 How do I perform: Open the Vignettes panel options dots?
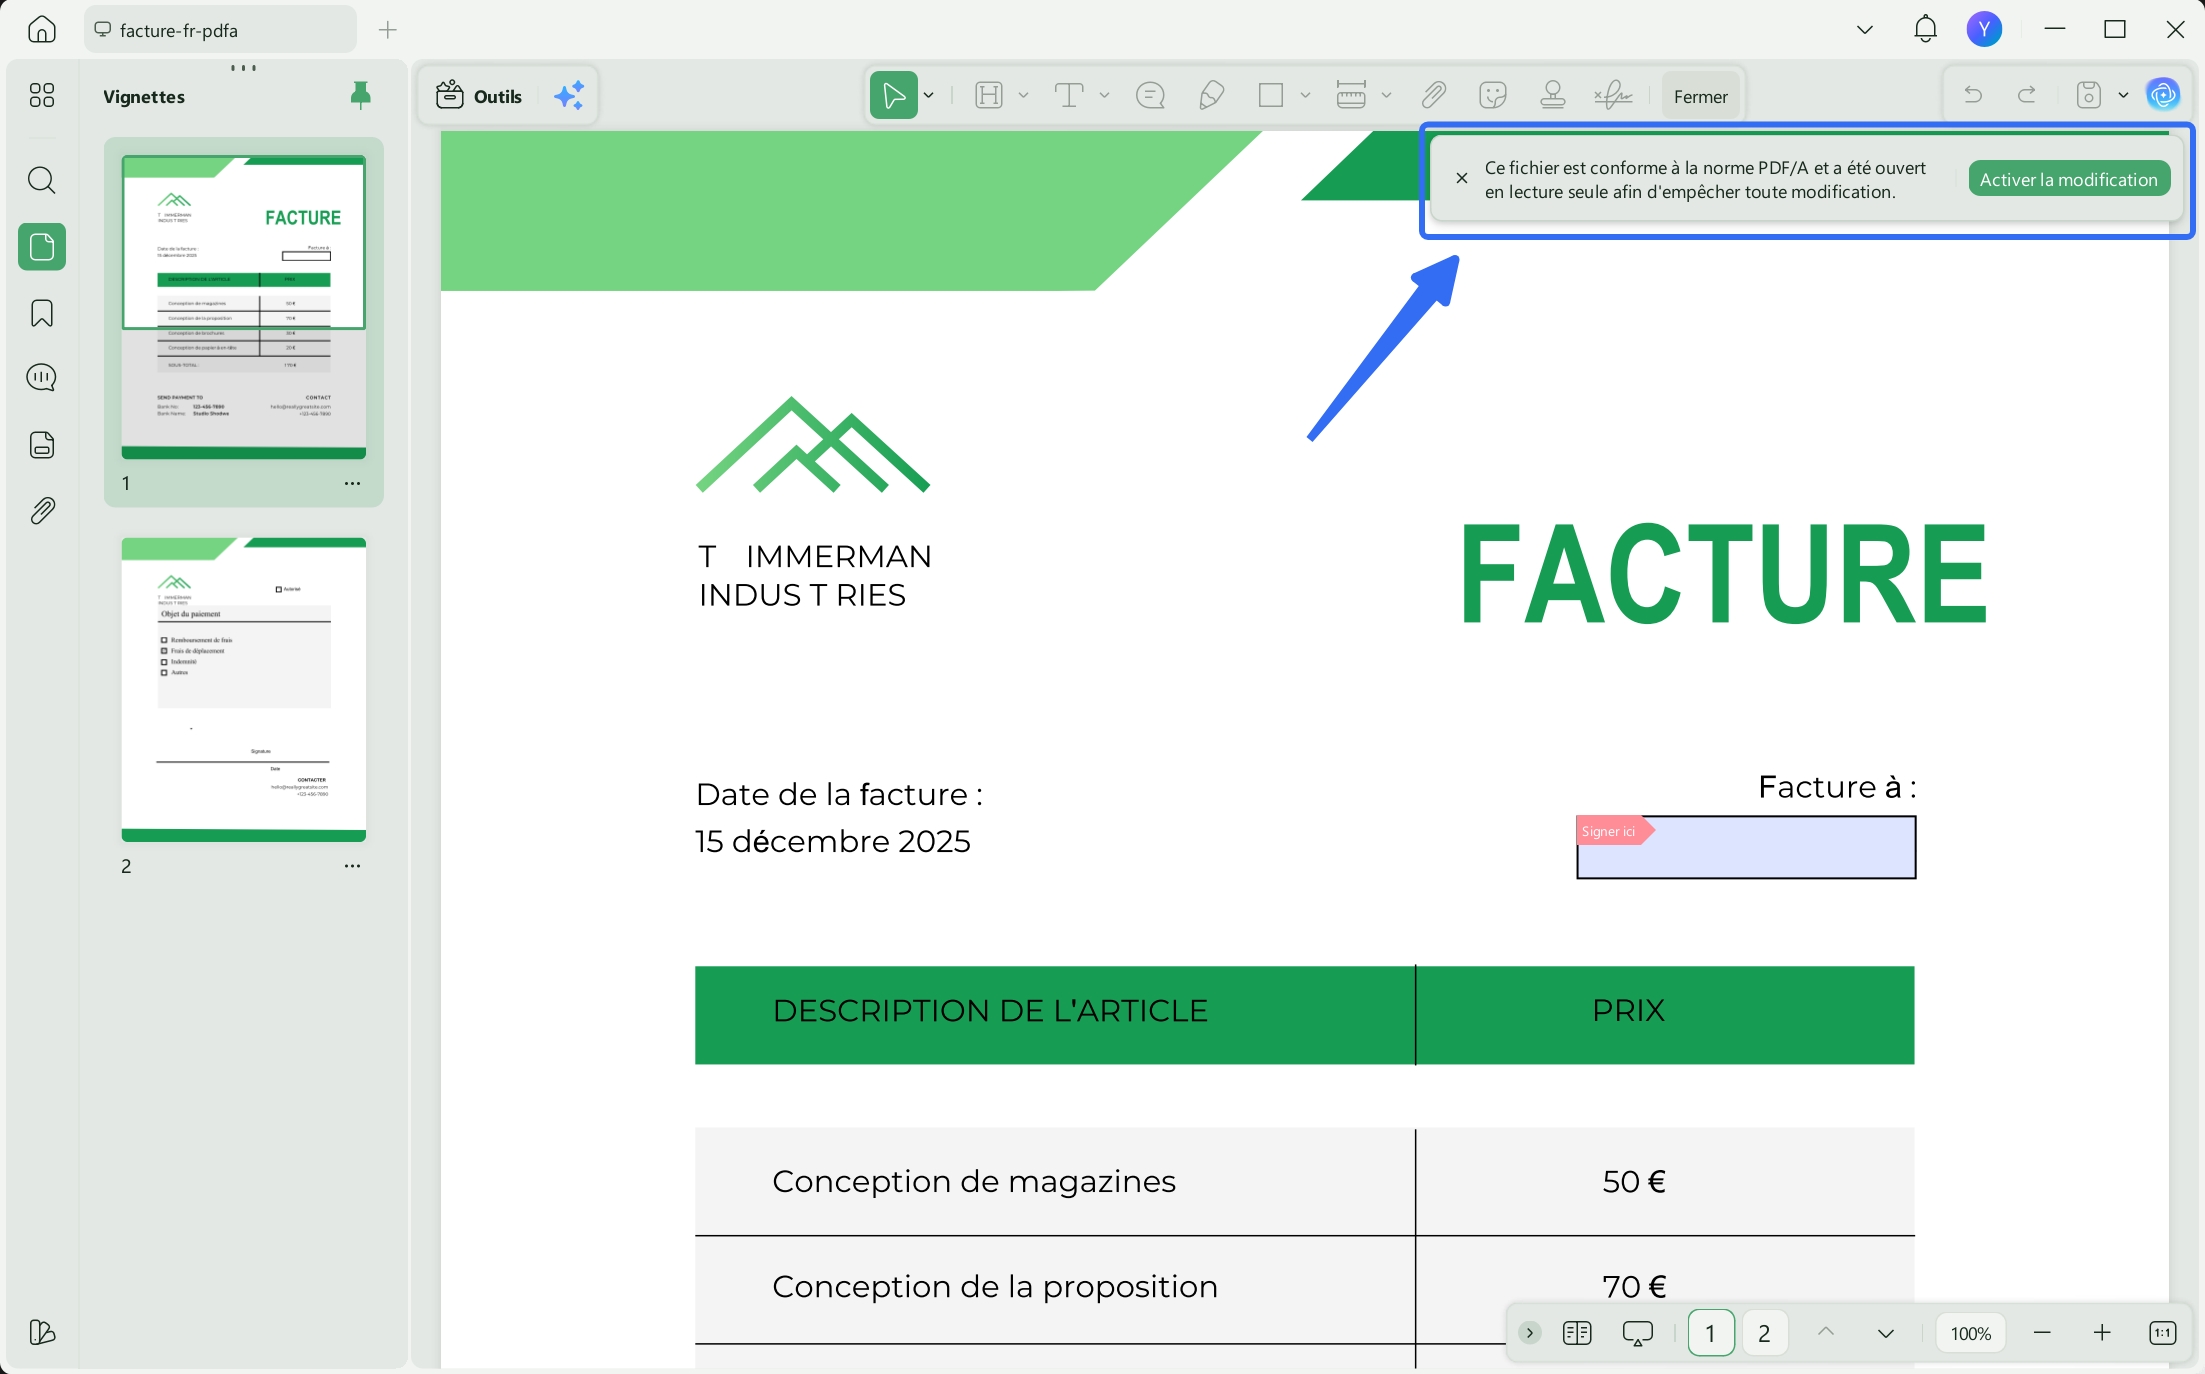click(243, 68)
